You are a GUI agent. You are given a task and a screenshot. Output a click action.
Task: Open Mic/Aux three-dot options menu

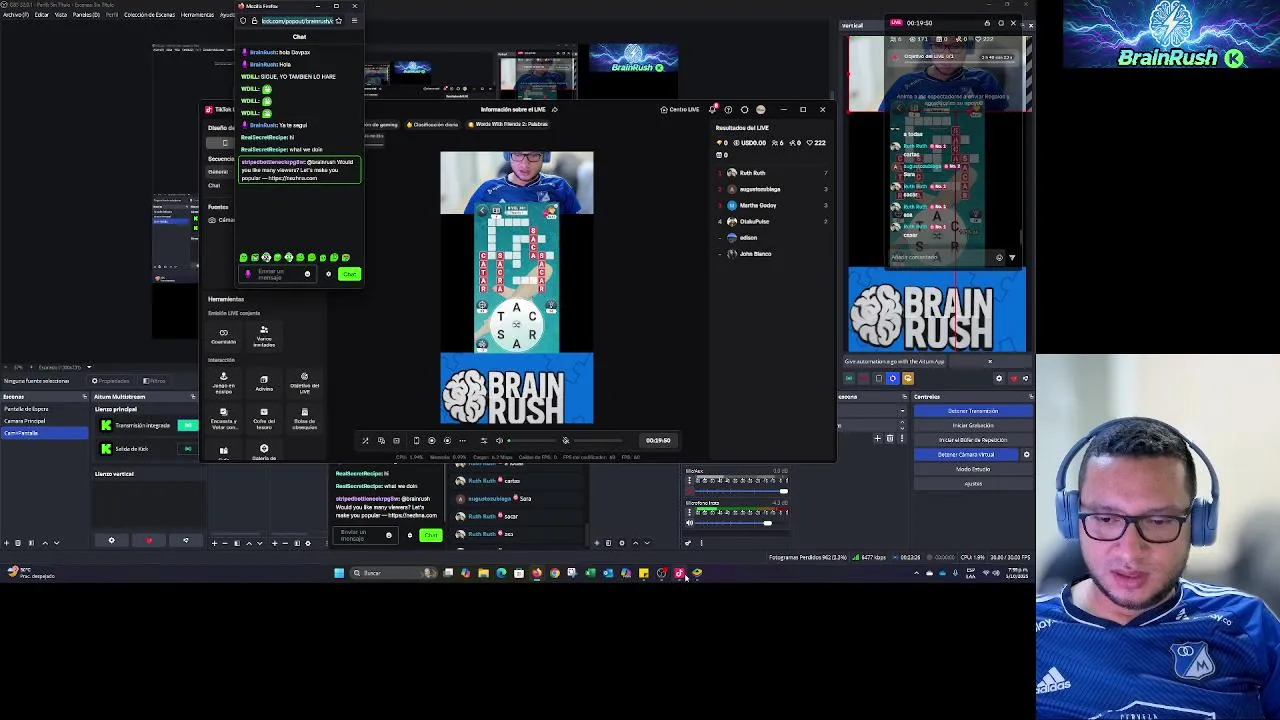(x=689, y=481)
